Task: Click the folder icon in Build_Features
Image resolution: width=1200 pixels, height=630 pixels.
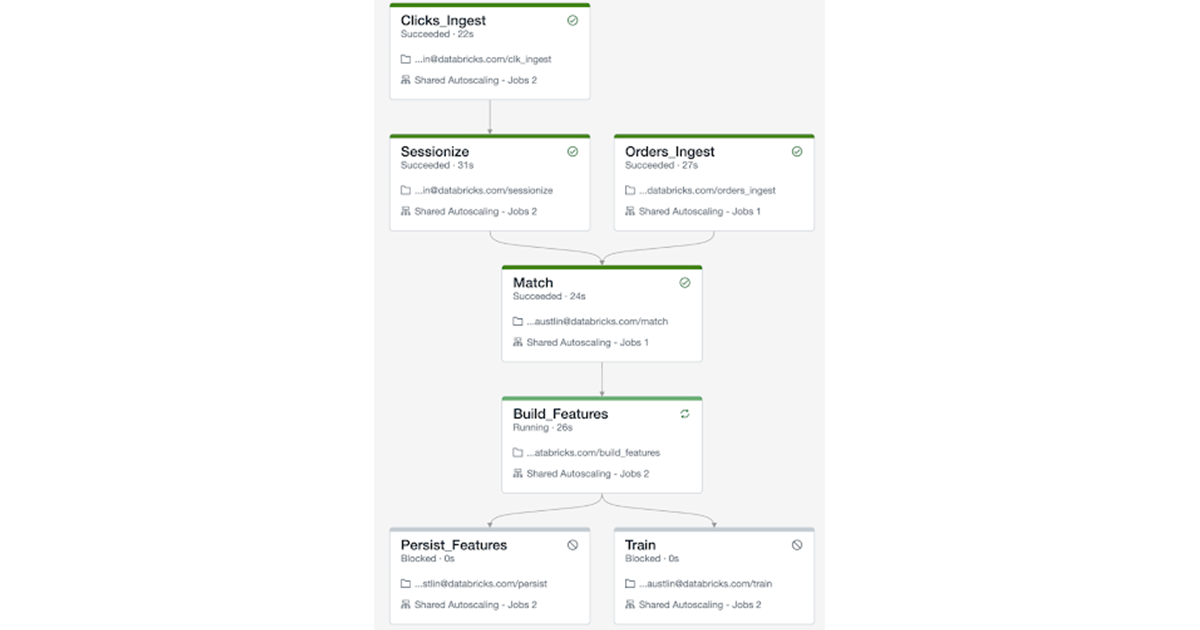Action: tap(518, 452)
